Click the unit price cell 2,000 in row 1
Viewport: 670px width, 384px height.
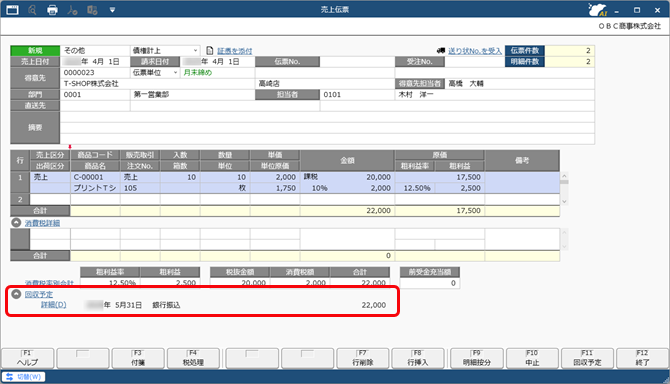coord(275,177)
